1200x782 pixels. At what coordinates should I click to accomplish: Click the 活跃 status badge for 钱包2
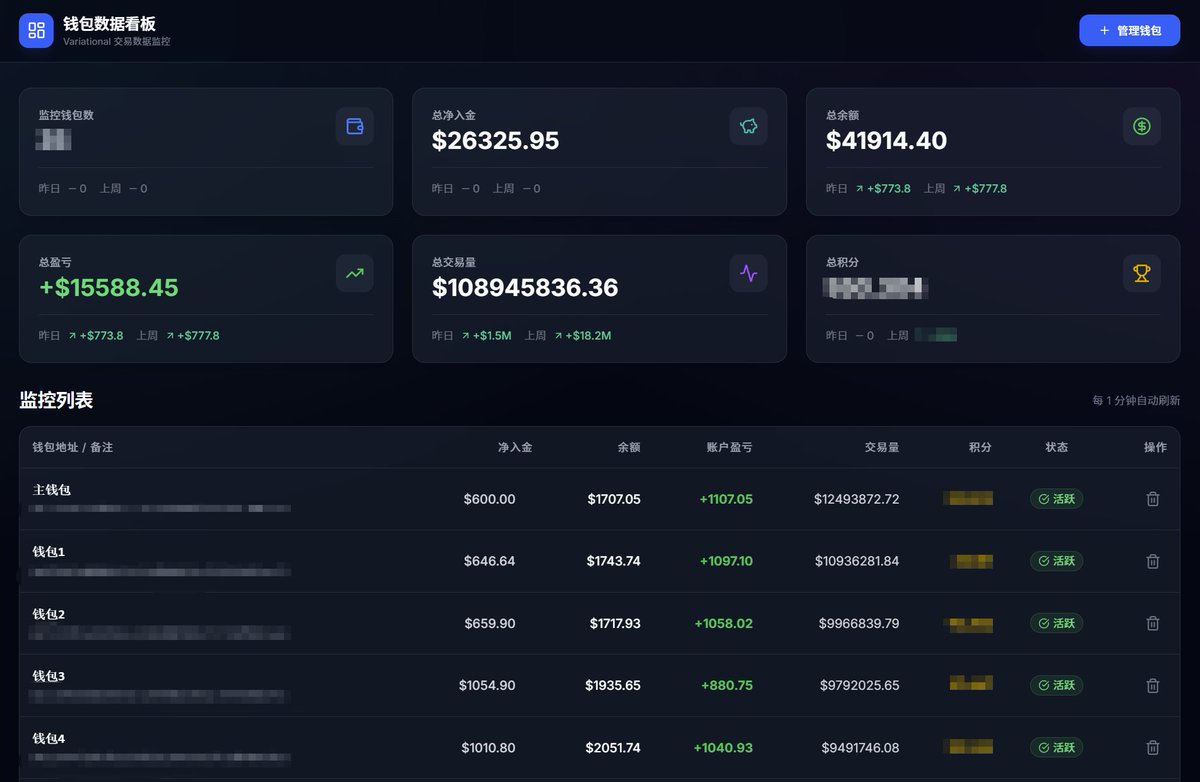1057,623
